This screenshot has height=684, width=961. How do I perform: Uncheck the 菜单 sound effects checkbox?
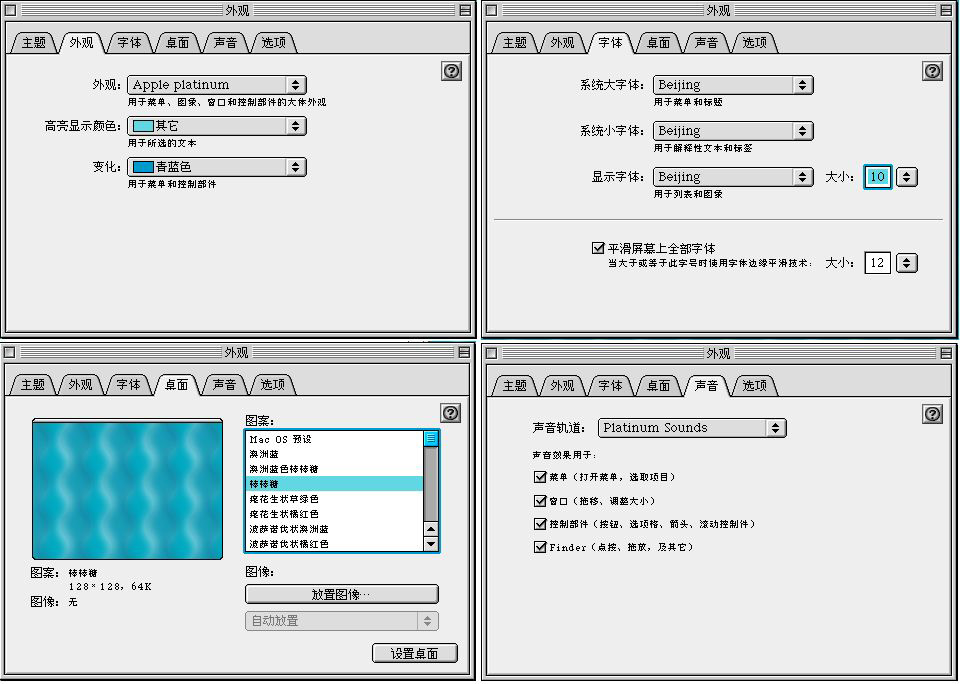pyautogui.click(x=541, y=478)
